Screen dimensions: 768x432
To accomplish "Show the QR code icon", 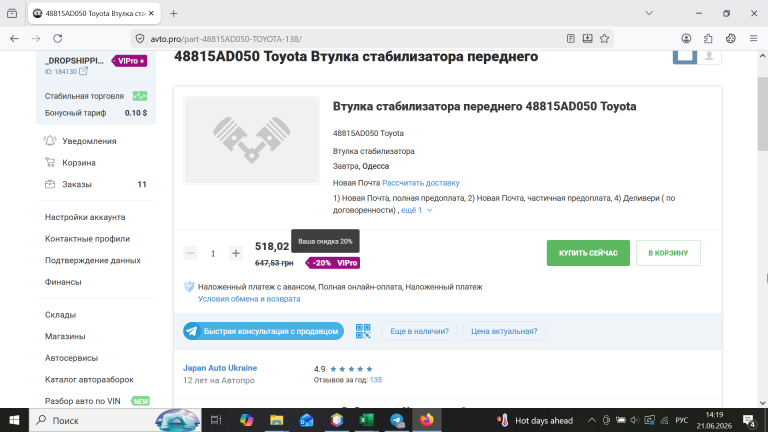I will [x=363, y=331].
